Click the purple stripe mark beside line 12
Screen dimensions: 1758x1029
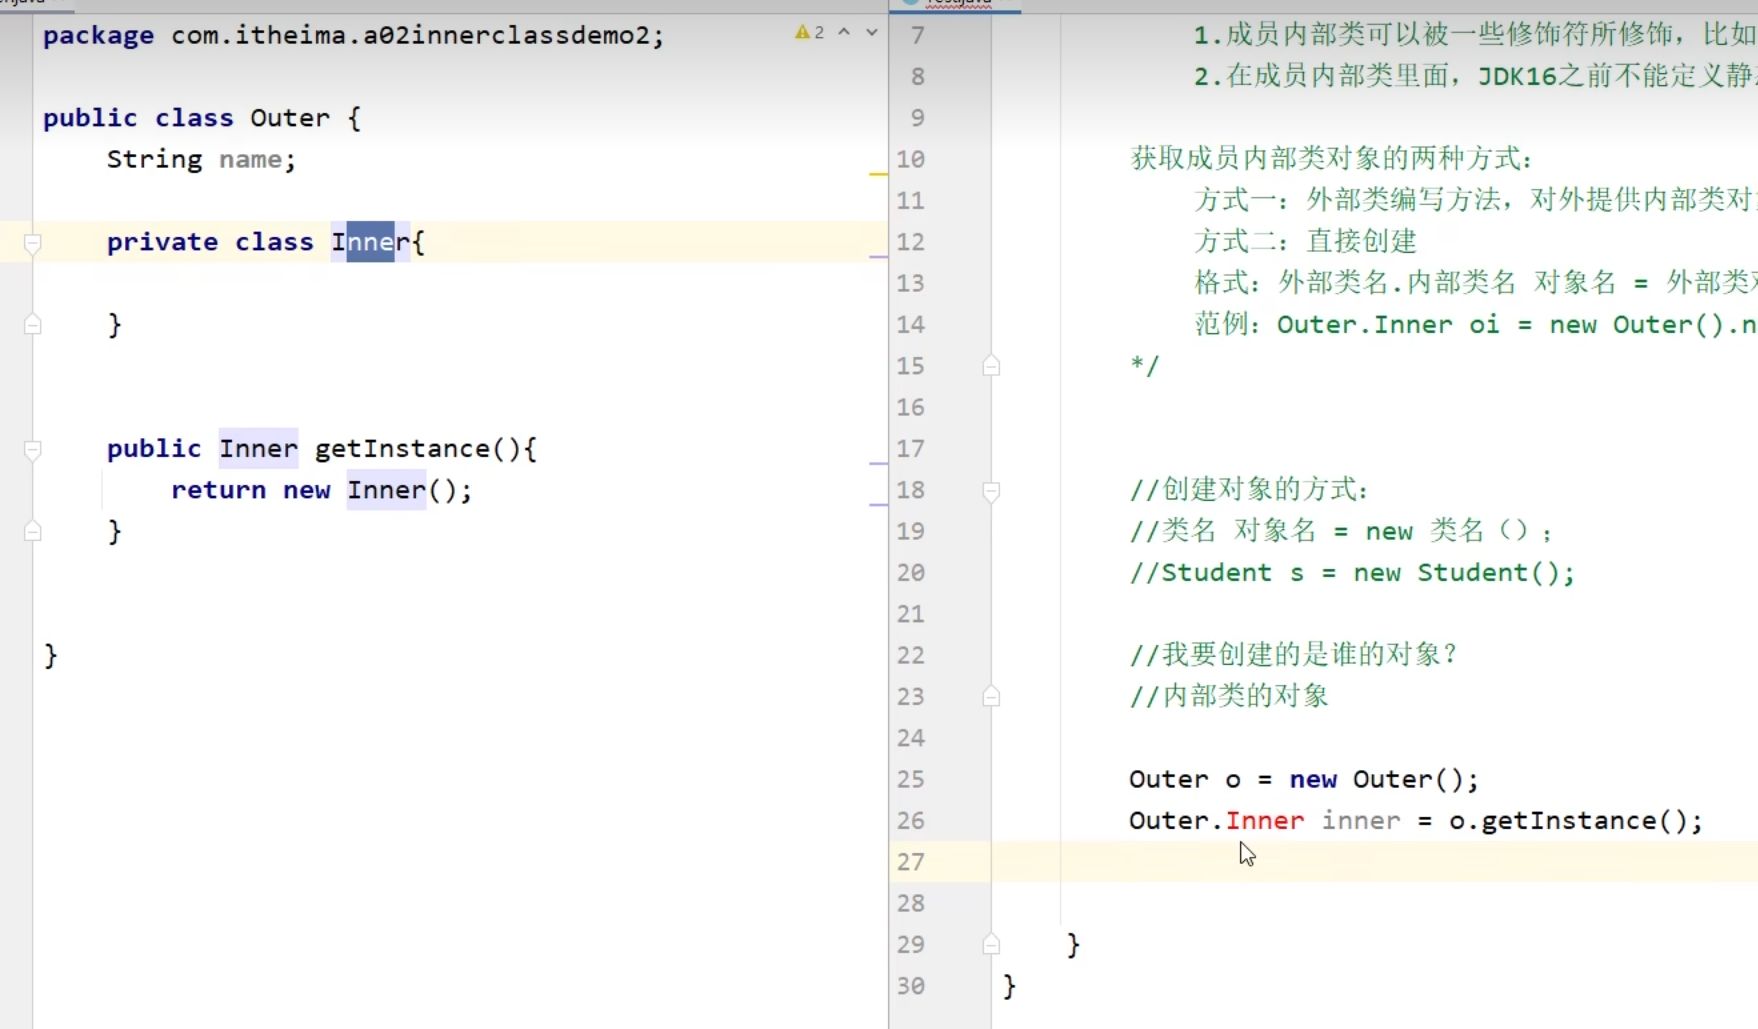(x=878, y=257)
